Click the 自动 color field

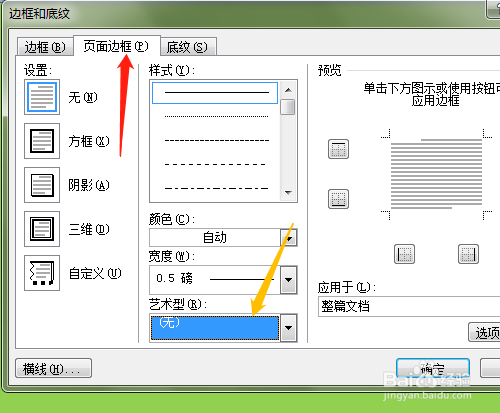click(x=215, y=238)
